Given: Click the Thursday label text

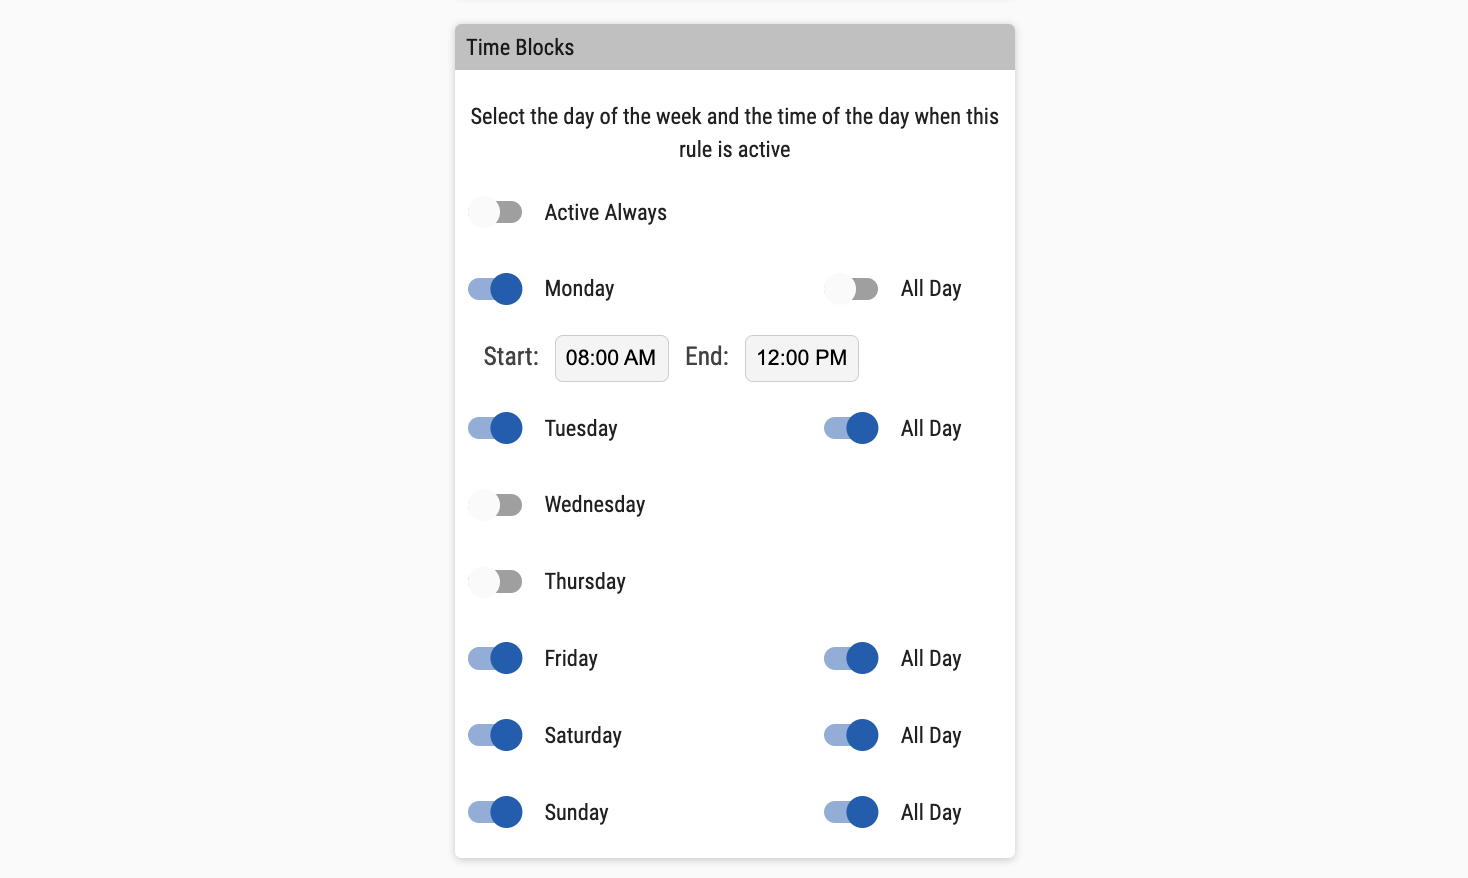Looking at the screenshot, I should [585, 582].
